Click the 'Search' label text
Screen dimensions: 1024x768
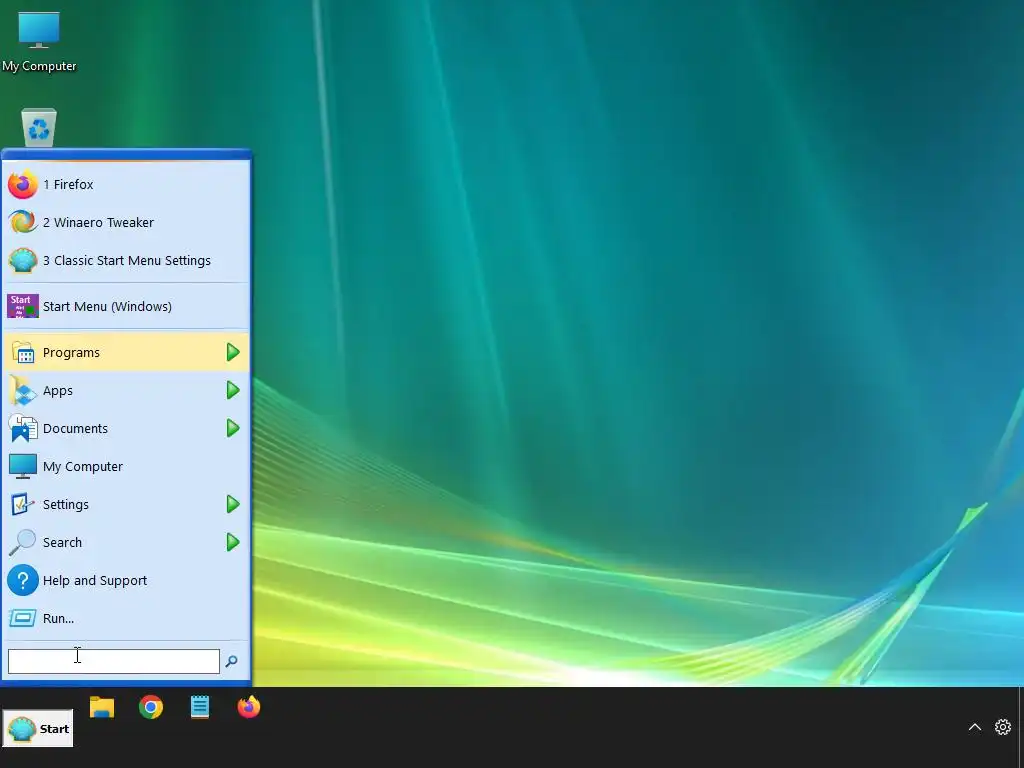tap(62, 542)
